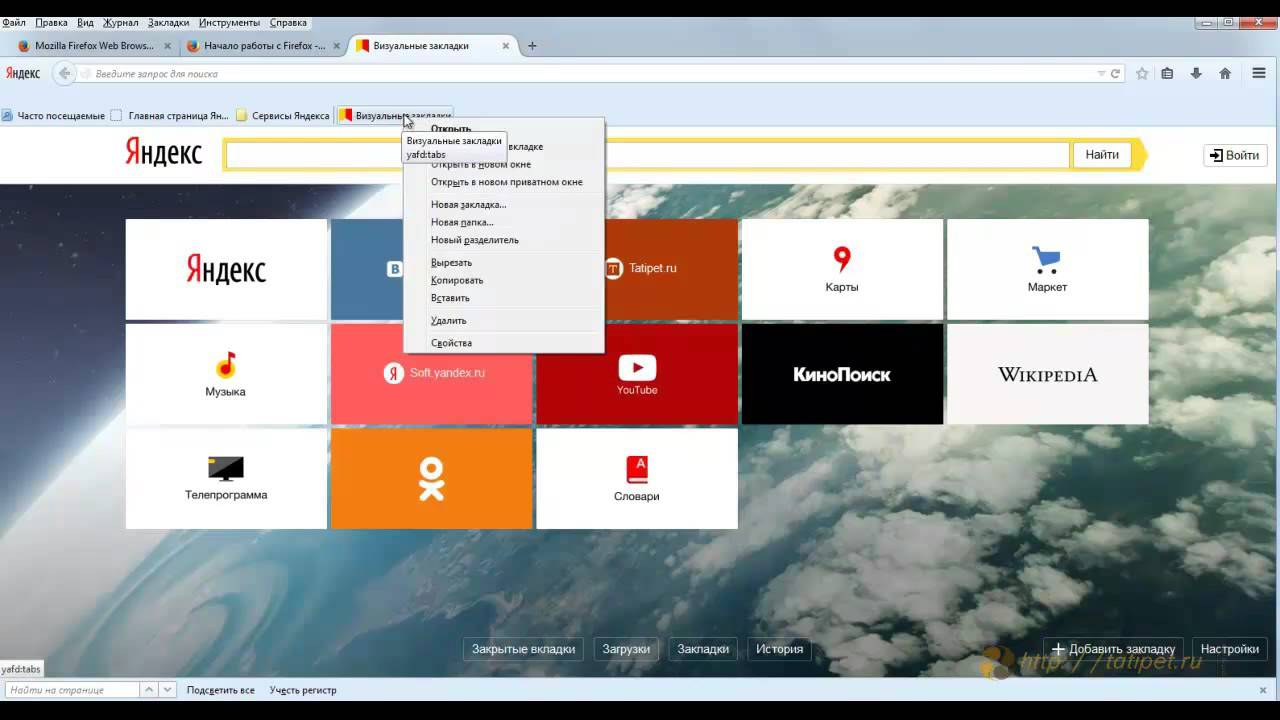Click the Закладки button at bottom
This screenshot has width=1280, height=720.
(703, 649)
